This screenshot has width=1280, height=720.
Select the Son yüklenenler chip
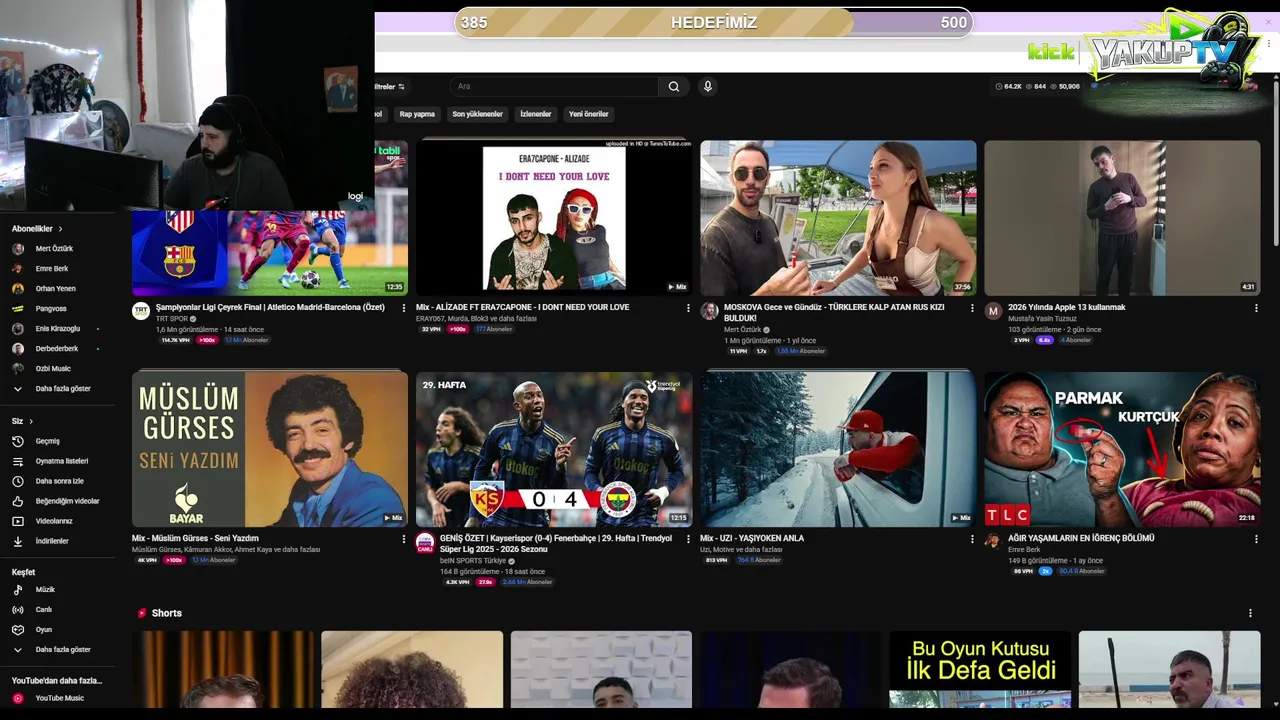tap(478, 114)
